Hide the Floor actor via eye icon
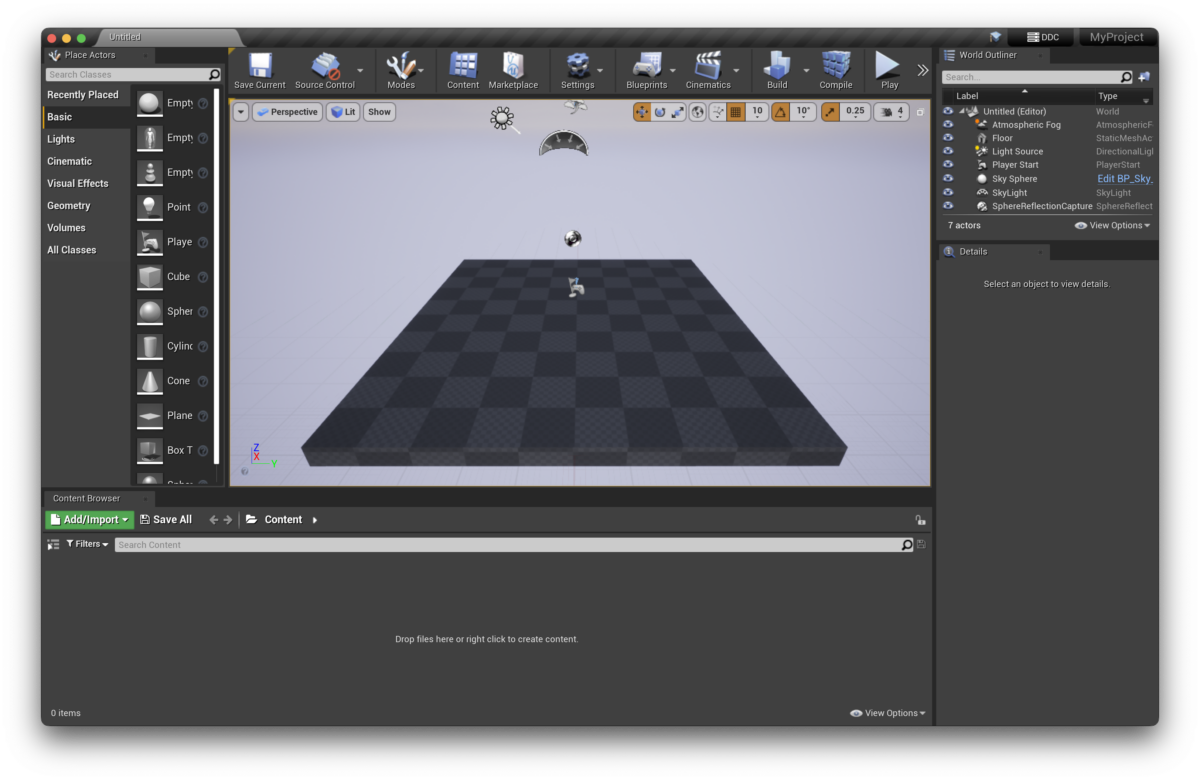This screenshot has width=1200, height=780. [948, 138]
